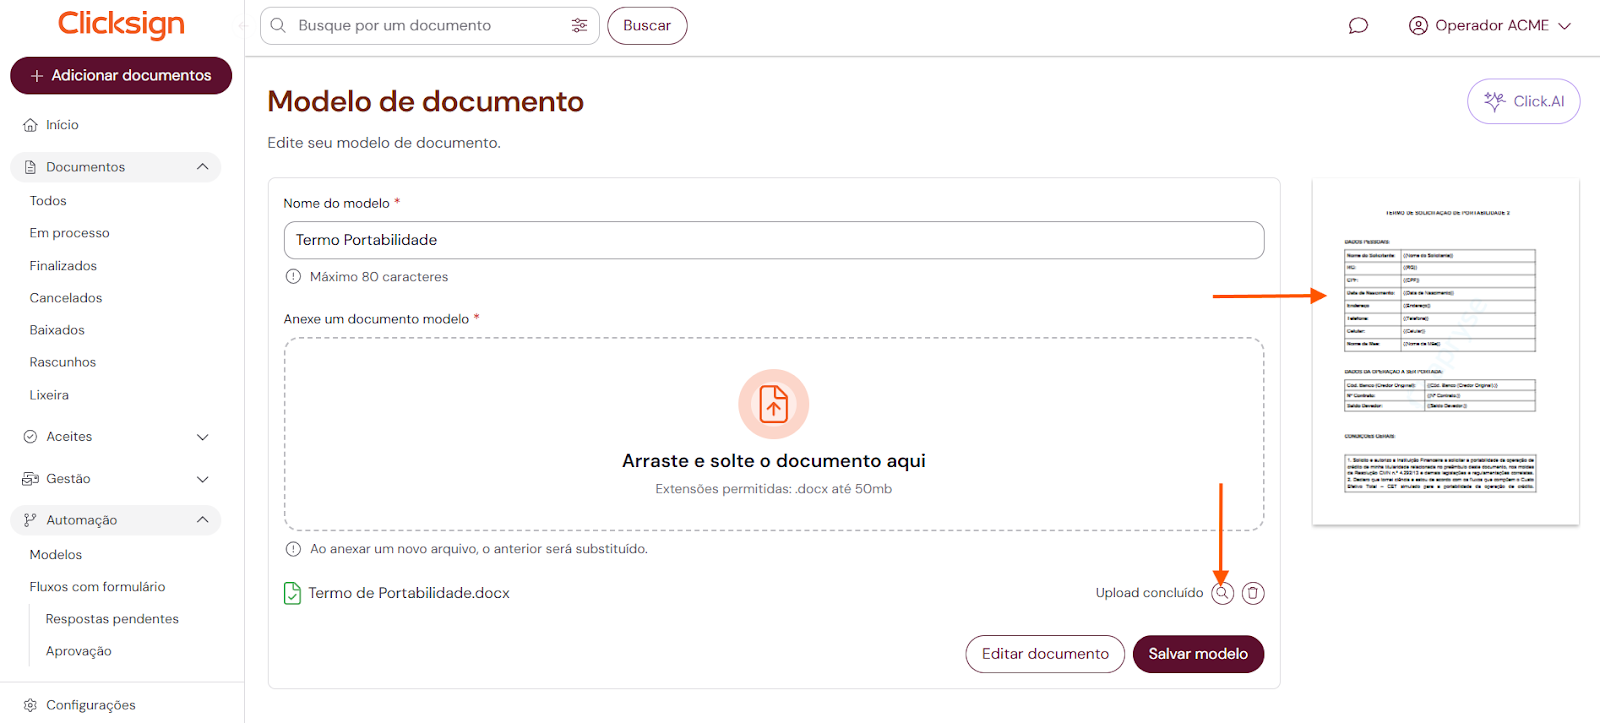Preview uploaded file with magnifier icon

click(x=1222, y=593)
